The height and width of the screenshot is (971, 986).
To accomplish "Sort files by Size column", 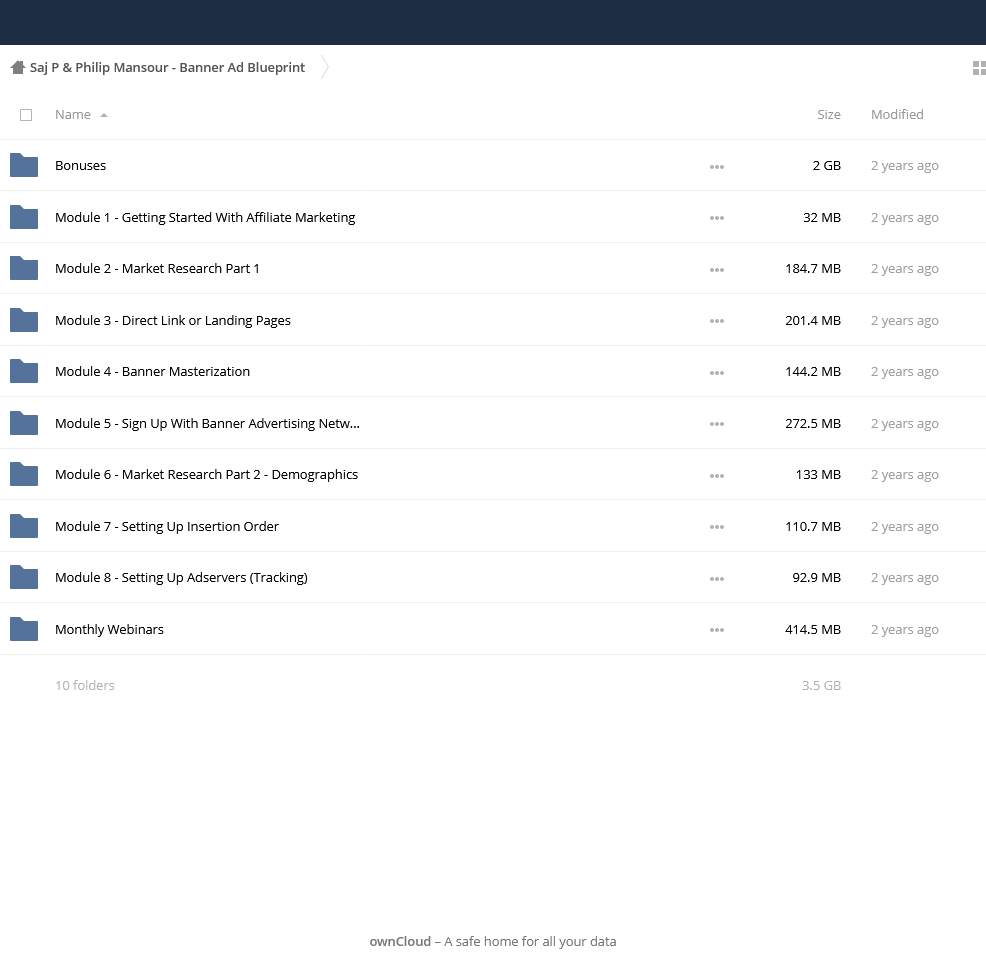I will click(829, 114).
